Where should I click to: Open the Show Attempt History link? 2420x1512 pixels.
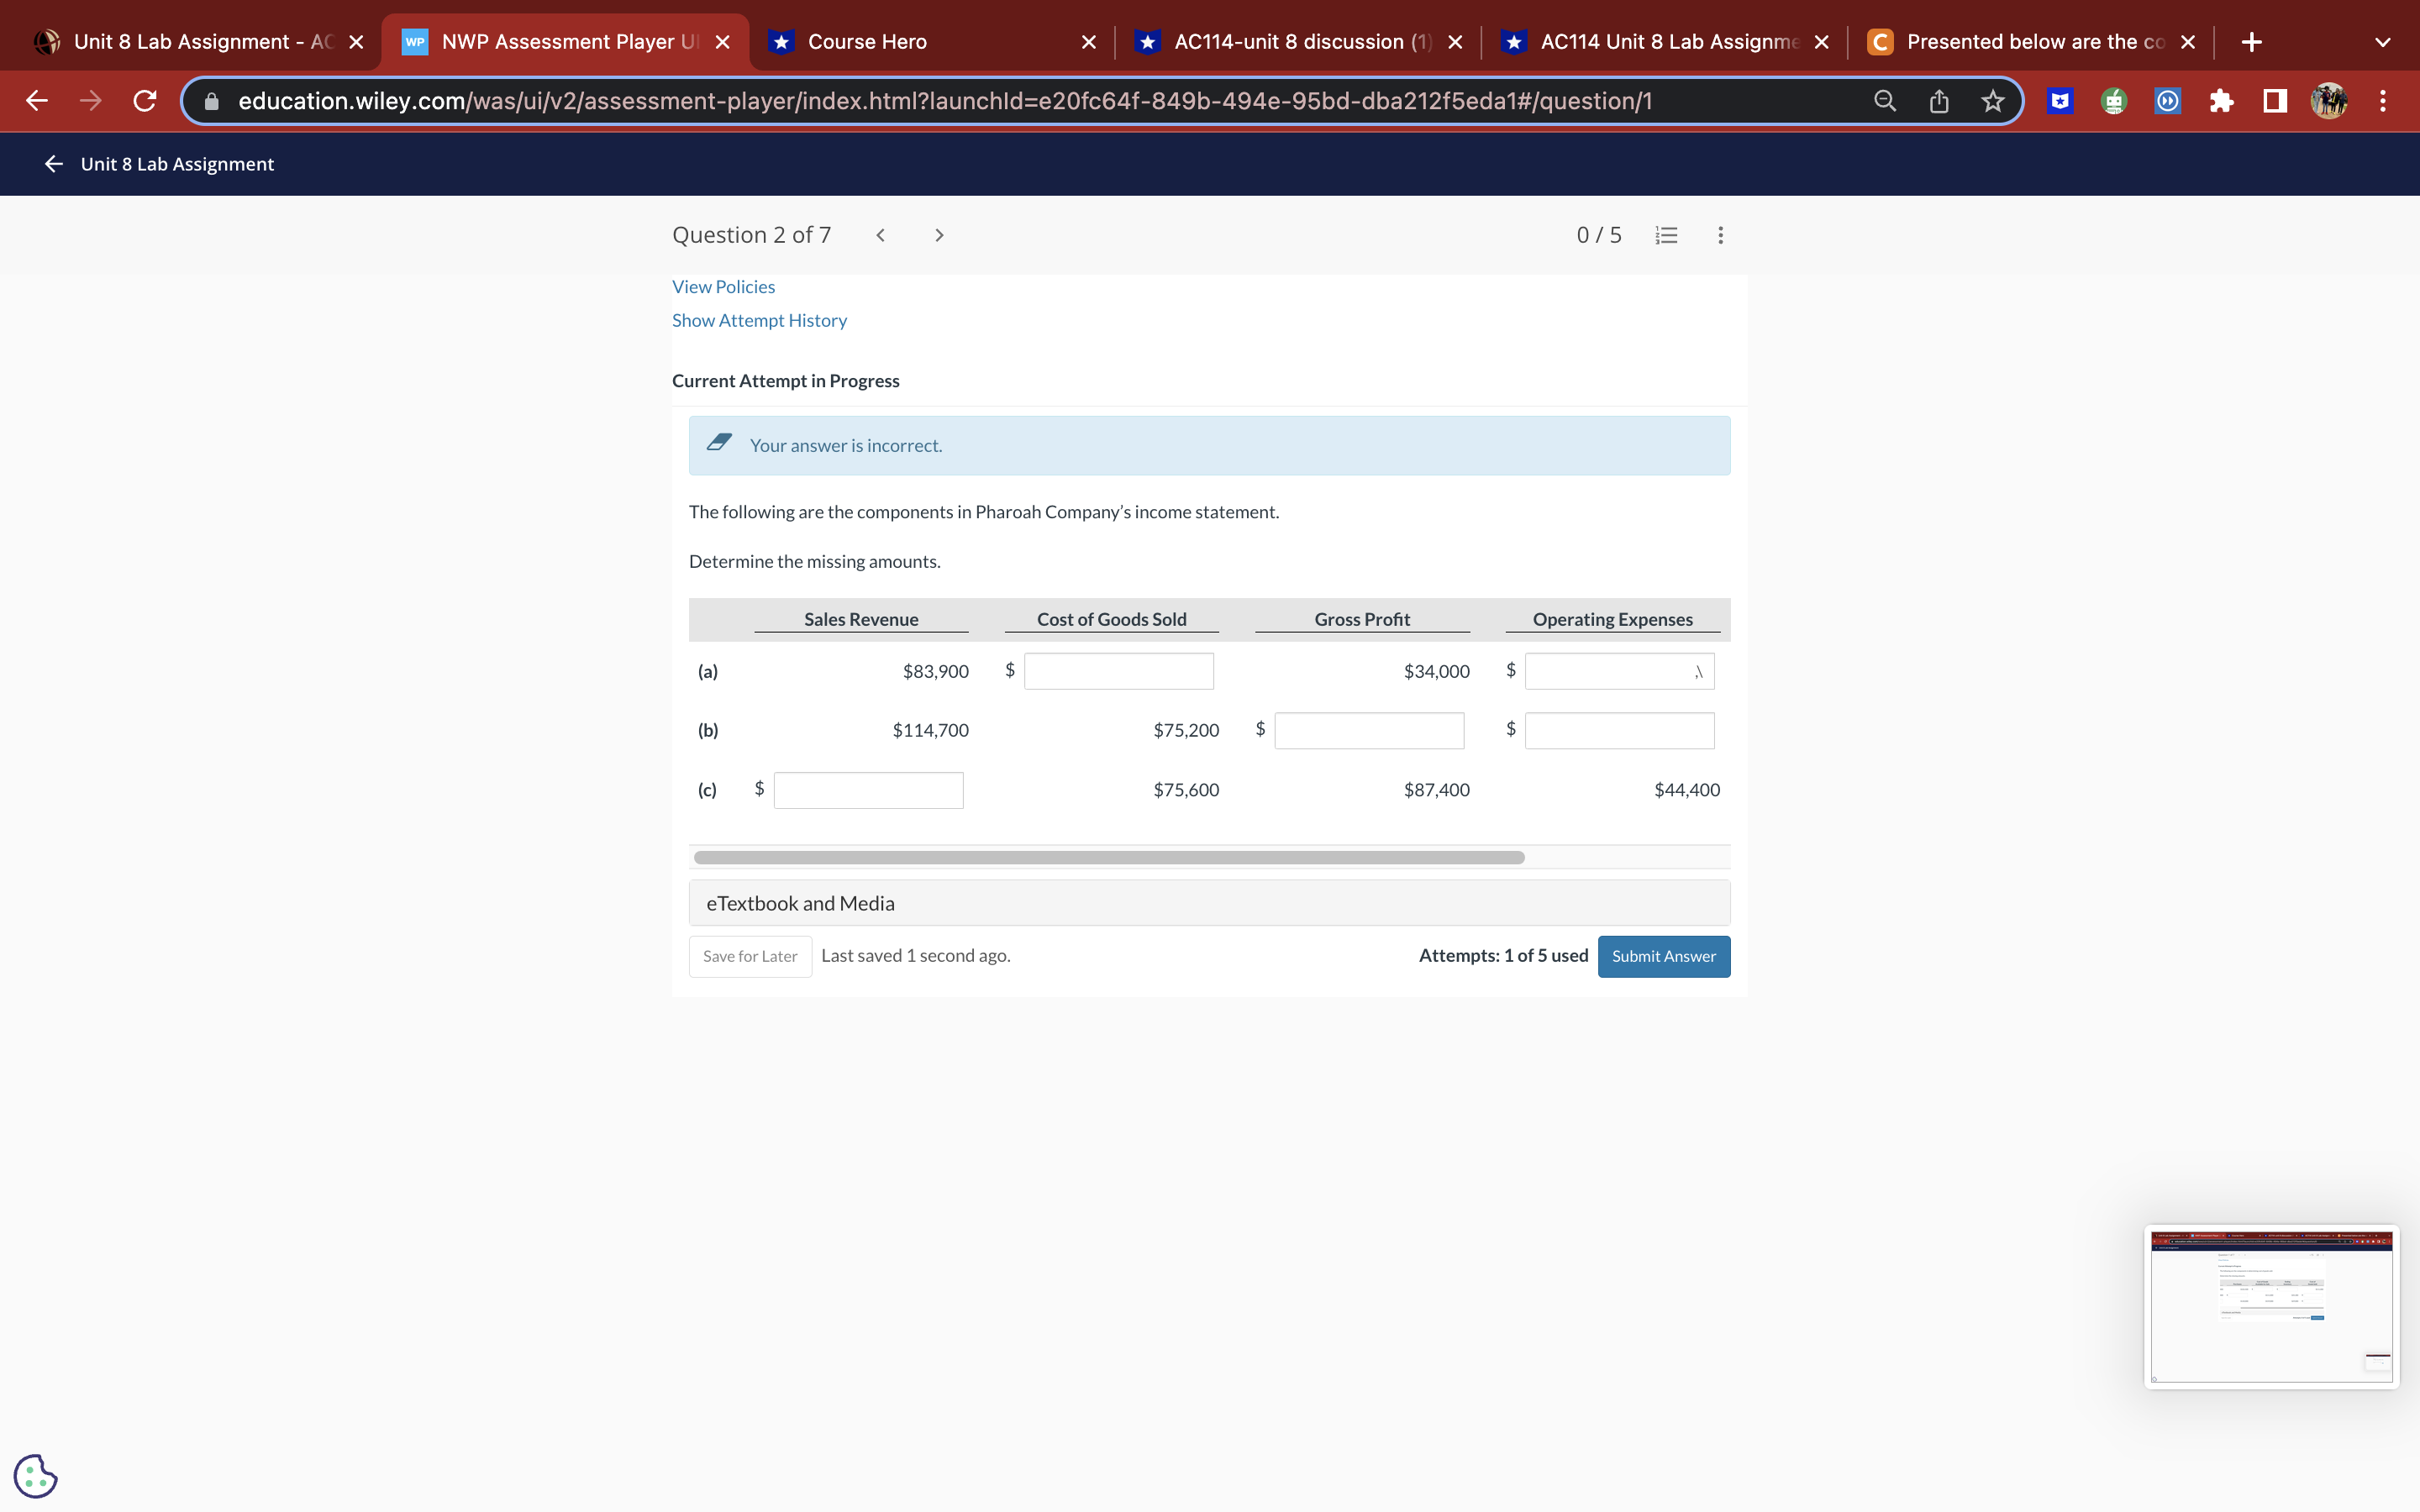point(759,320)
